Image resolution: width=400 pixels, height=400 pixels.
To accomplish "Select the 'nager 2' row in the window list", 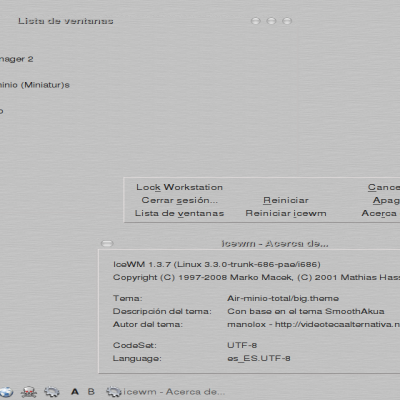I will point(17,59).
